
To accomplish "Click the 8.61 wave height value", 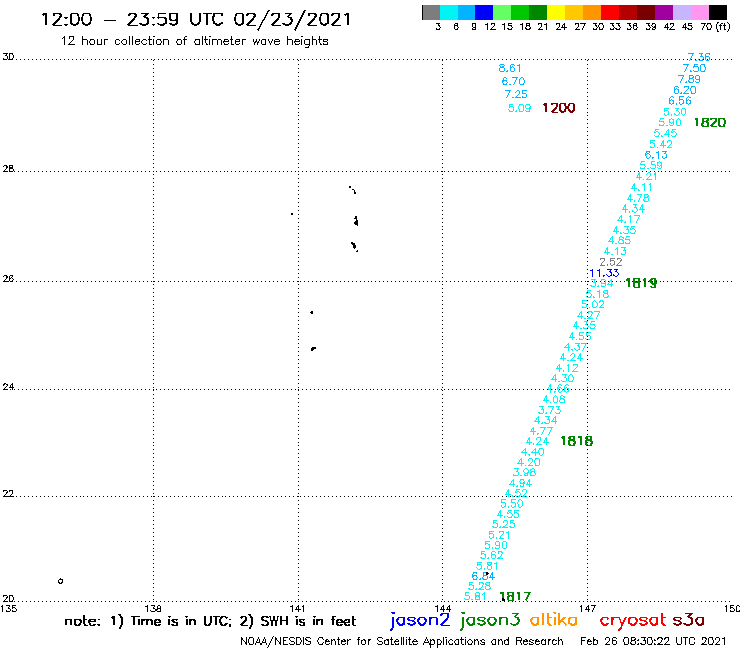I will coord(510,68).
